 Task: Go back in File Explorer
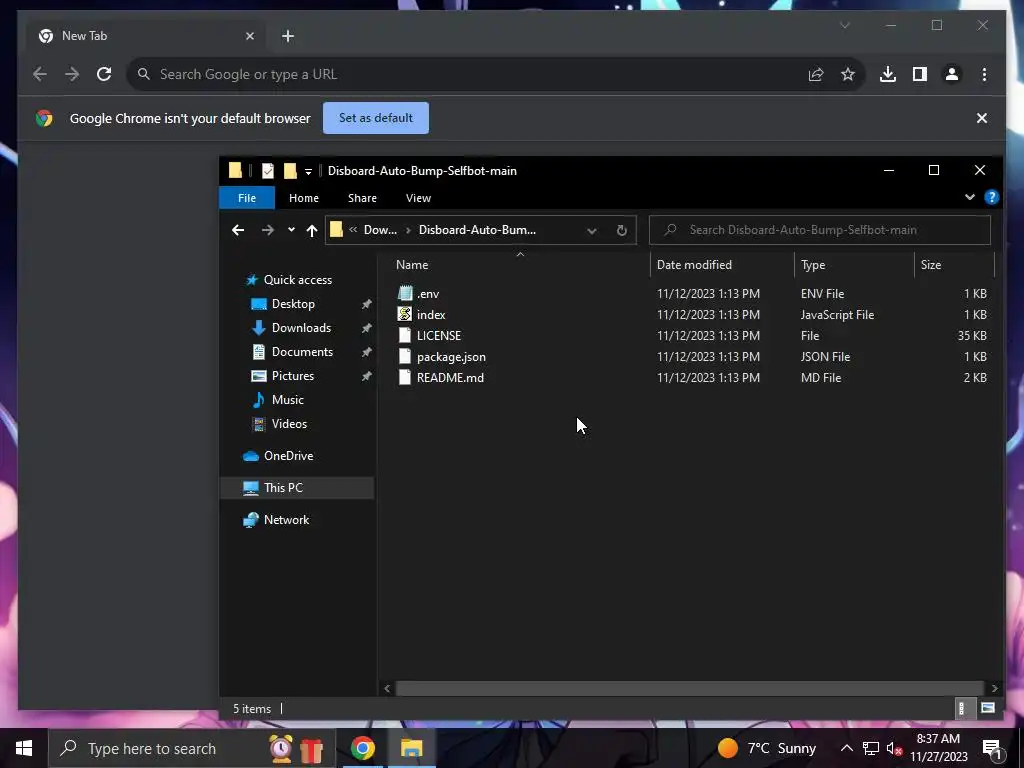(238, 230)
